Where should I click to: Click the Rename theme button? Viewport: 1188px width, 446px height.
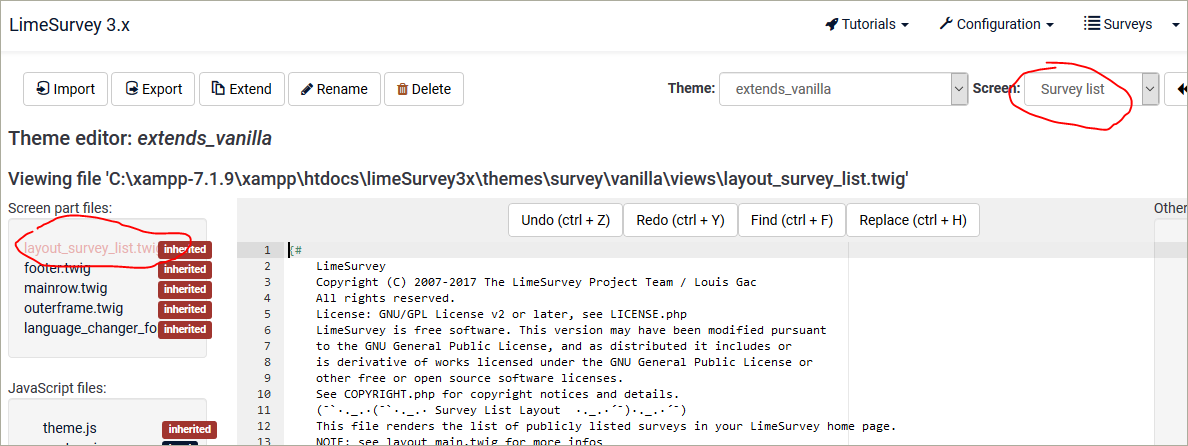[x=334, y=88]
